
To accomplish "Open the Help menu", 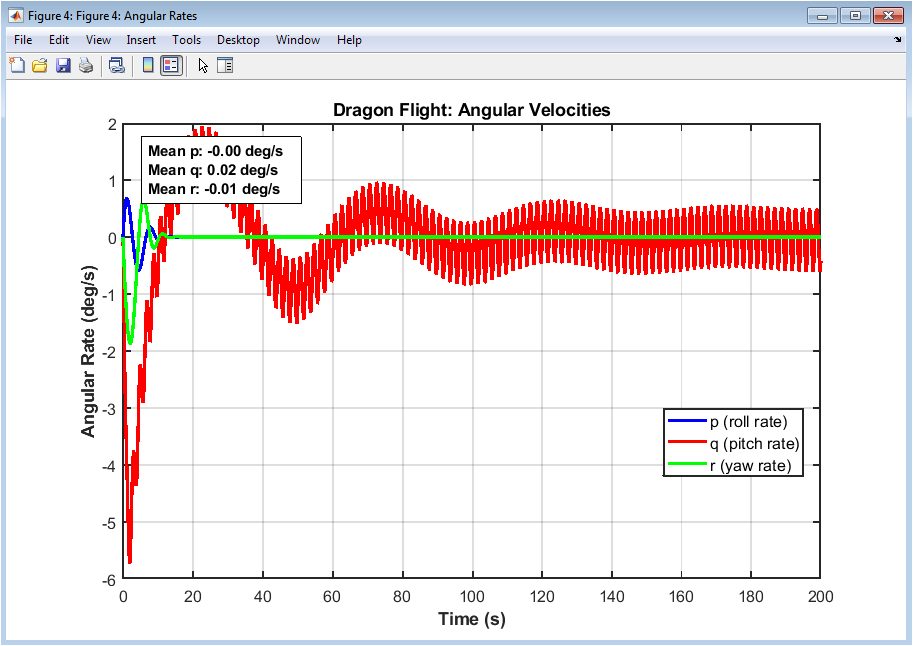I will pyautogui.click(x=349, y=40).
